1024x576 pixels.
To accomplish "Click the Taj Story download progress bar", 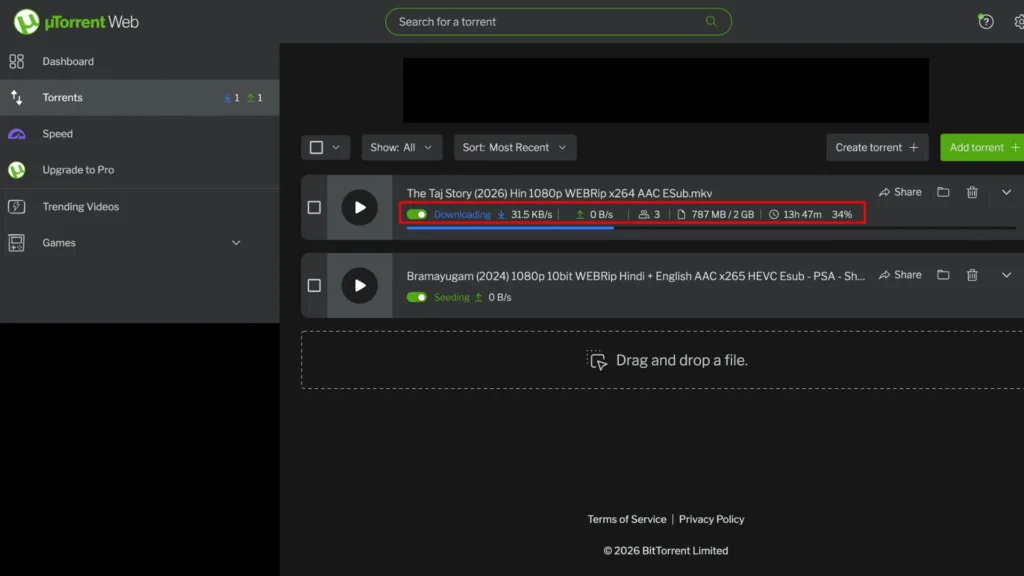I will pyautogui.click(x=711, y=228).
